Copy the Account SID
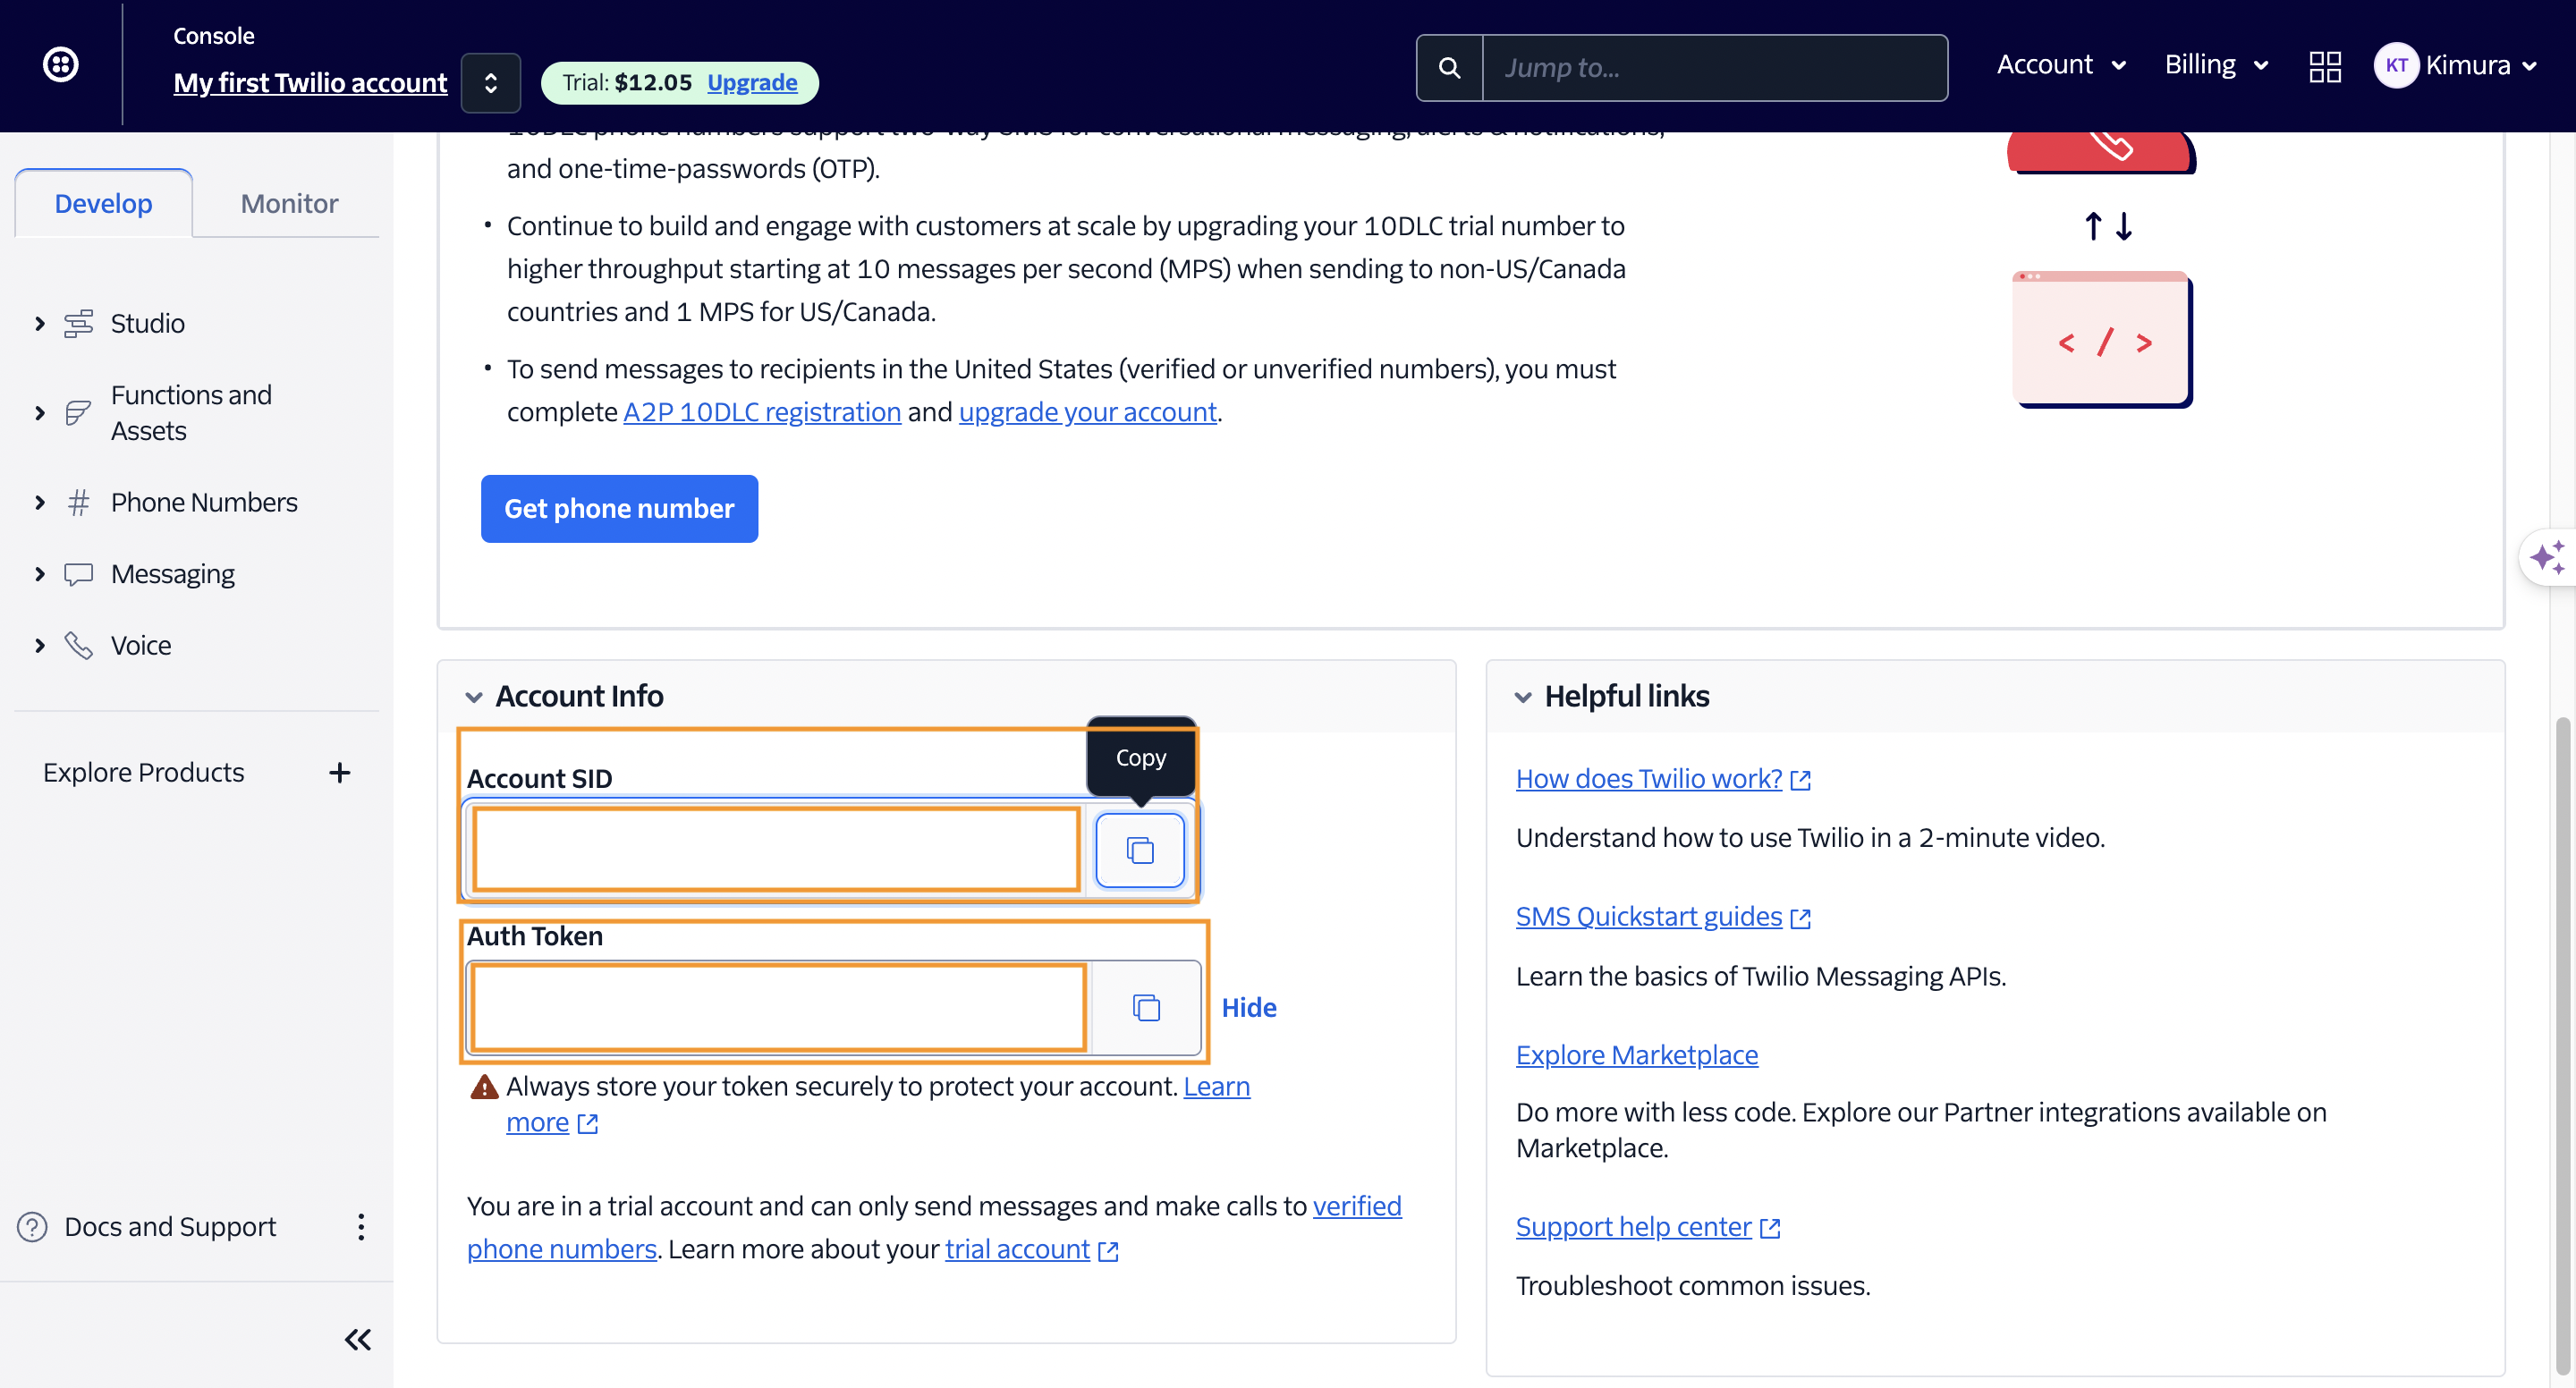2576x1388 pixels. point(1140,850)
